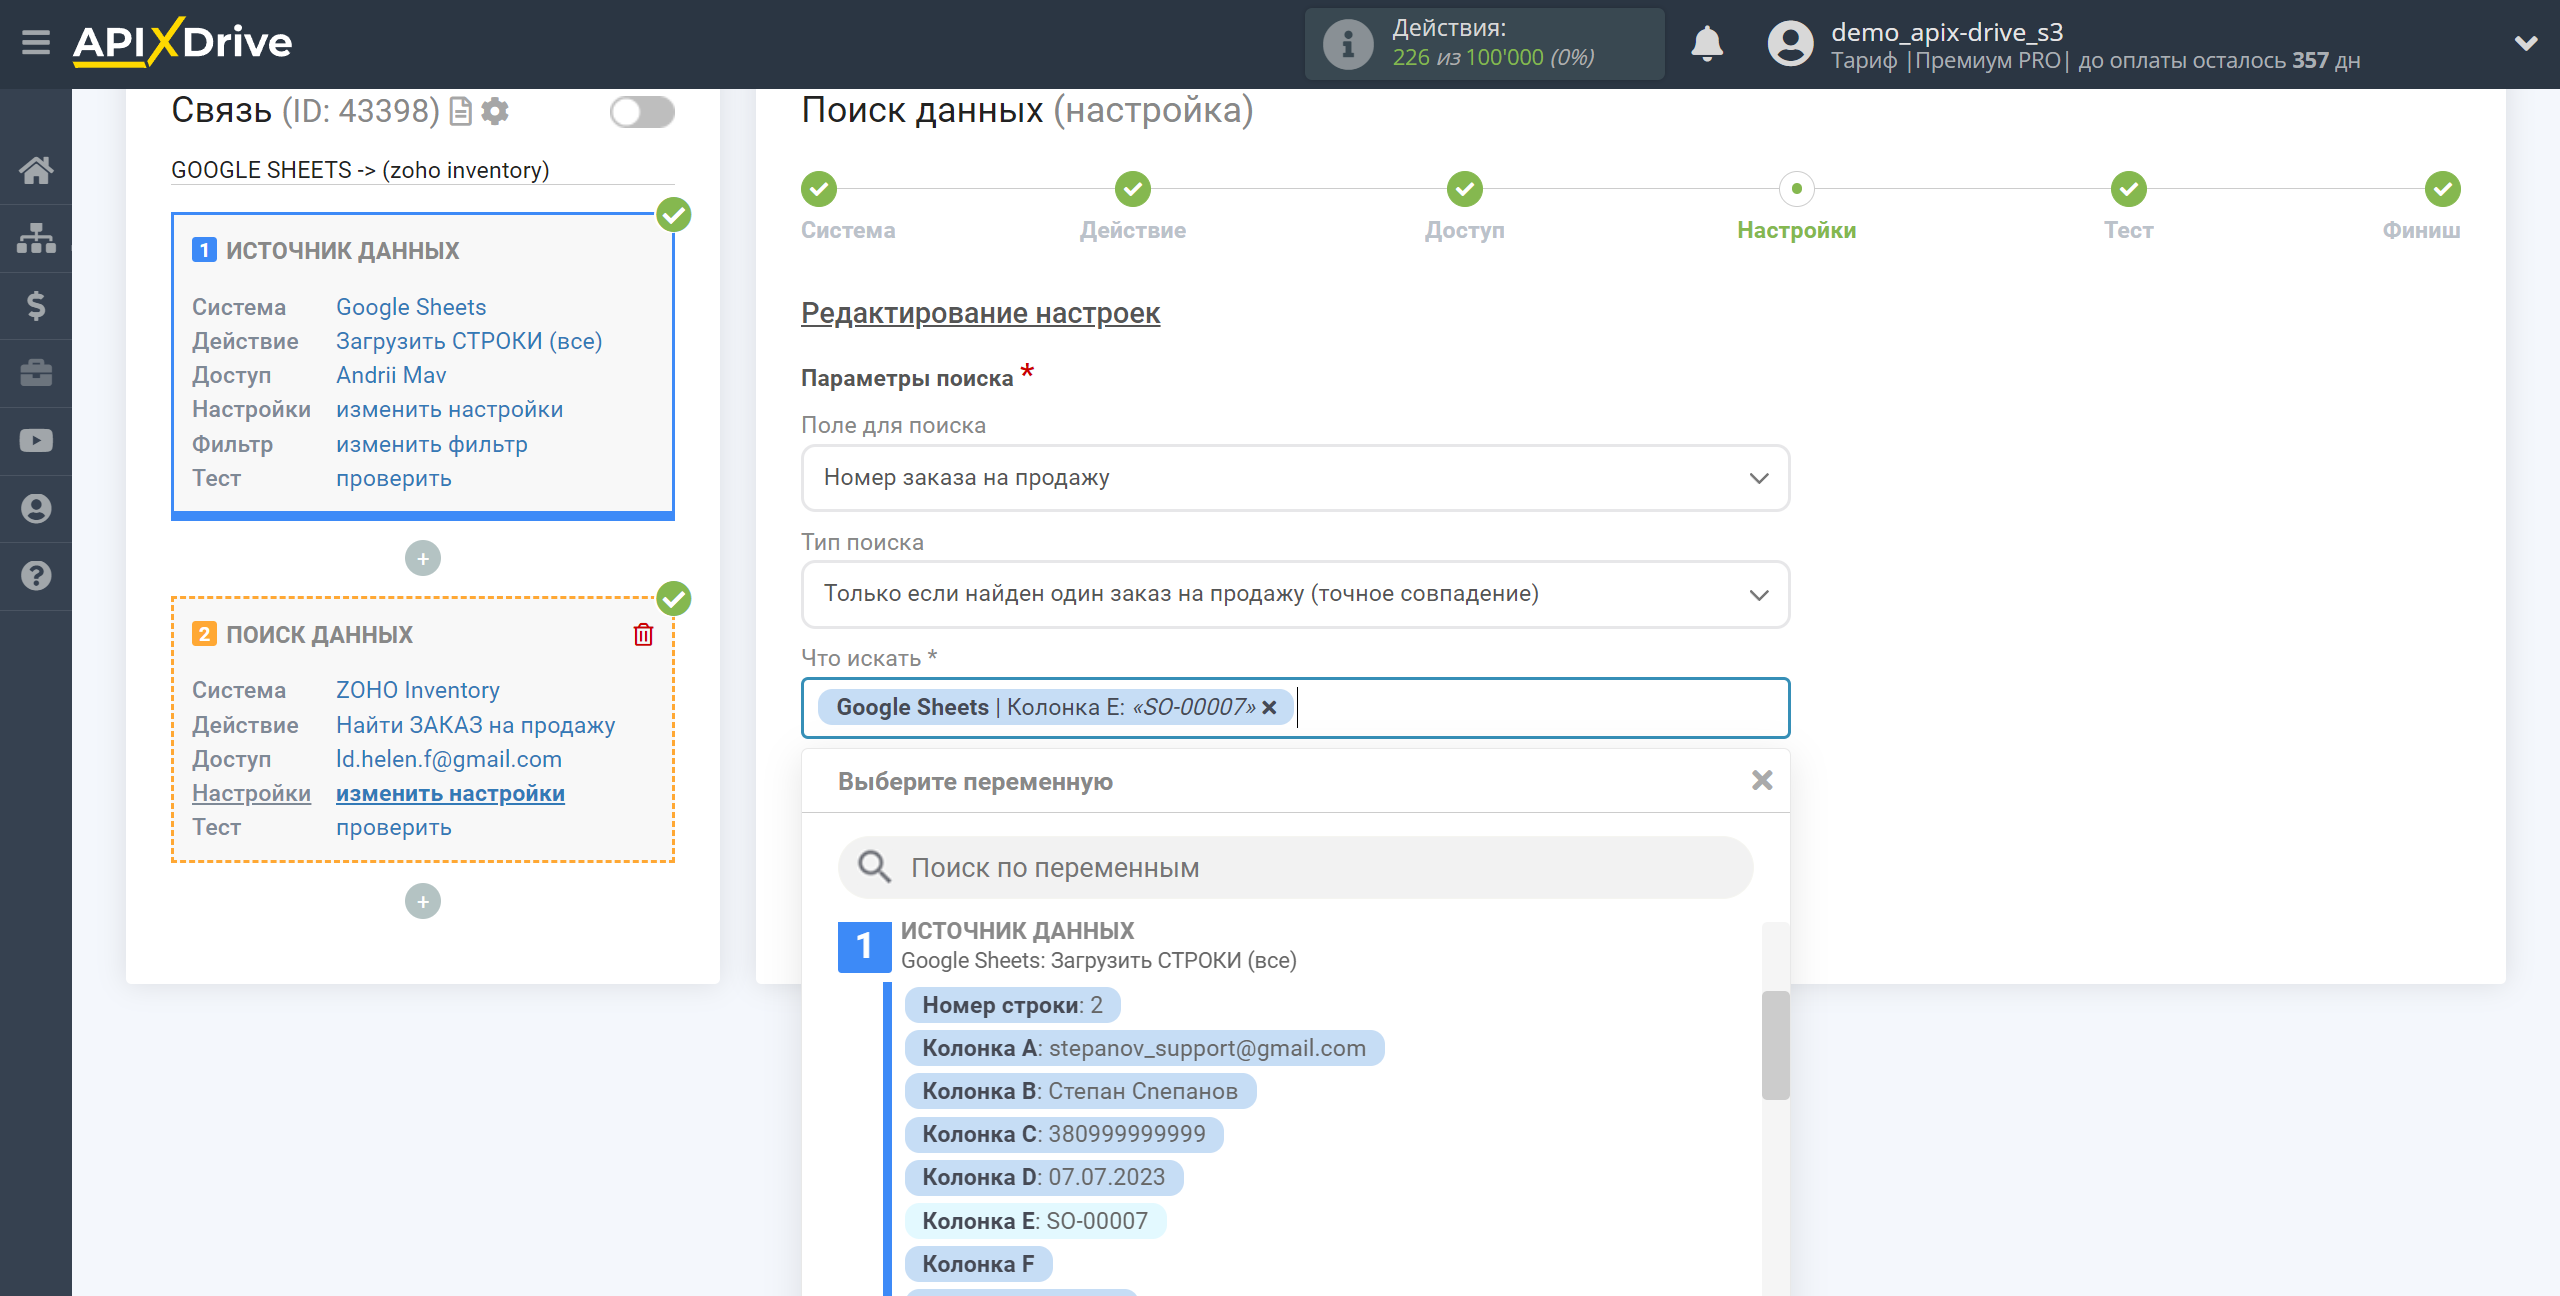
Task: Go to Настройки step
Action: coord(1797,189)
